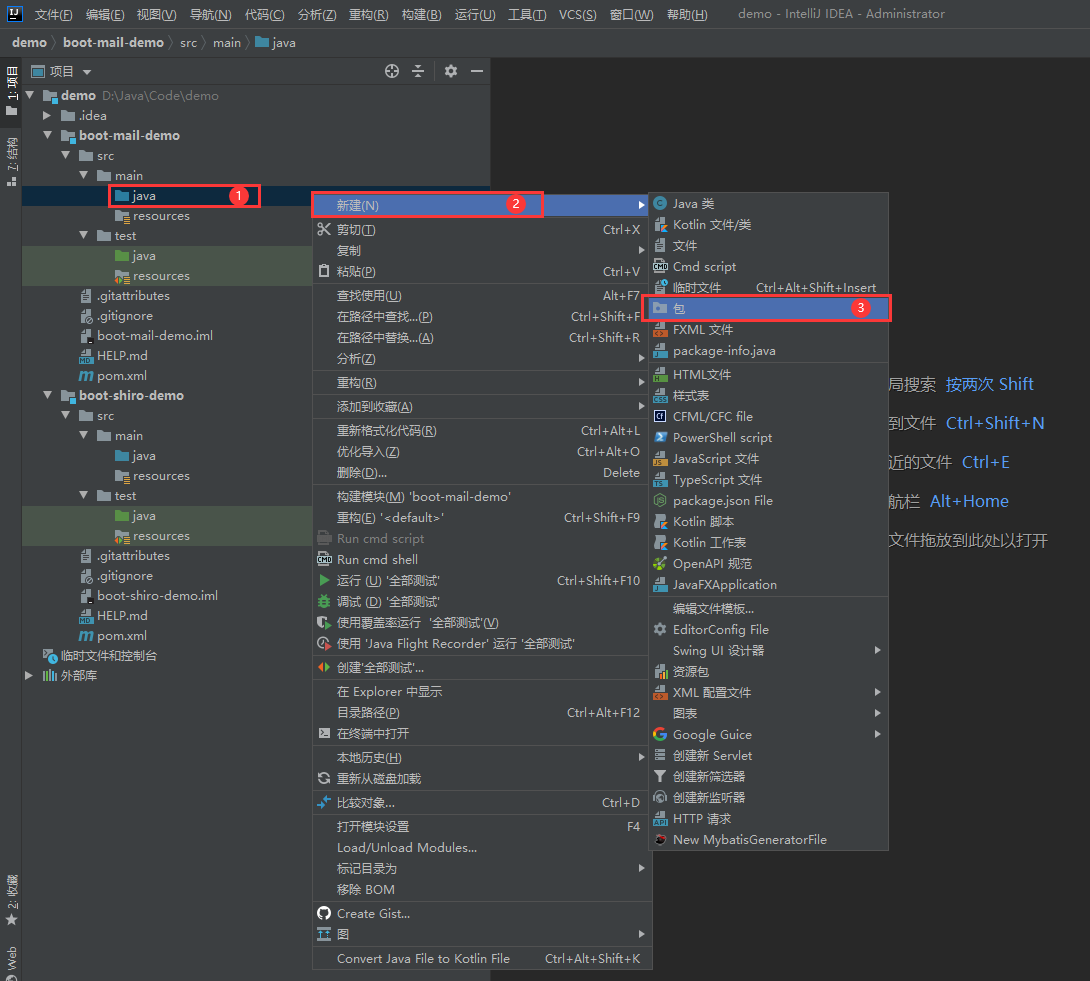Click the HTML文件 icon
Image resolution: width=1090 pixels, height=981 pixels.
[660, 374]
